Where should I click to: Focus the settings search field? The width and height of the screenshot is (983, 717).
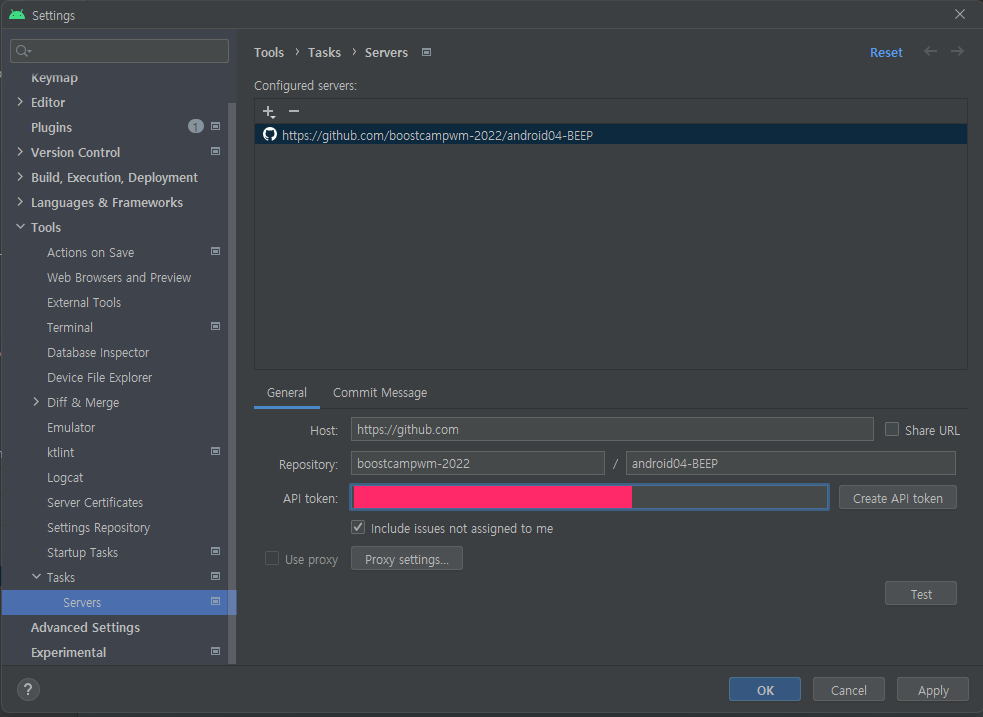pos(119,51)
